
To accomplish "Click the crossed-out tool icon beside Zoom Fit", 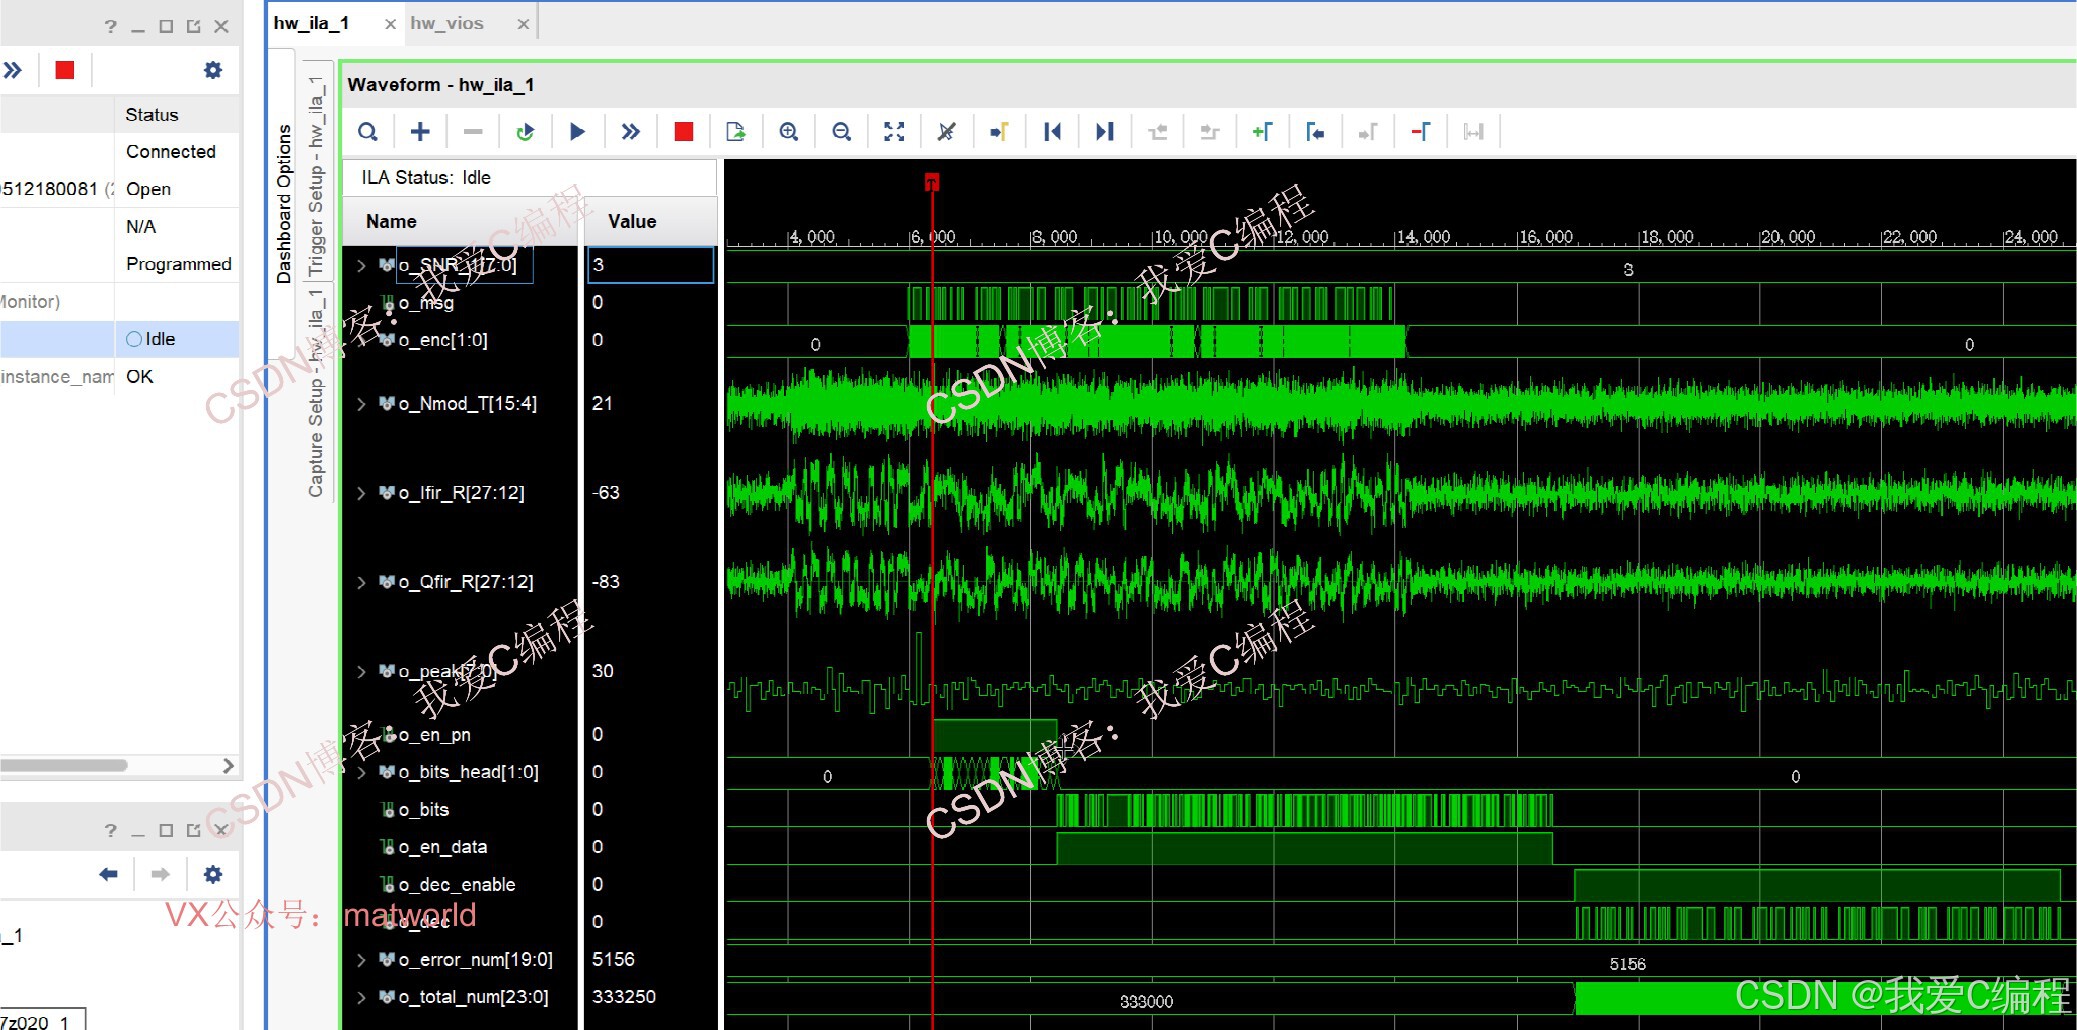I will [x=946, y=132].
